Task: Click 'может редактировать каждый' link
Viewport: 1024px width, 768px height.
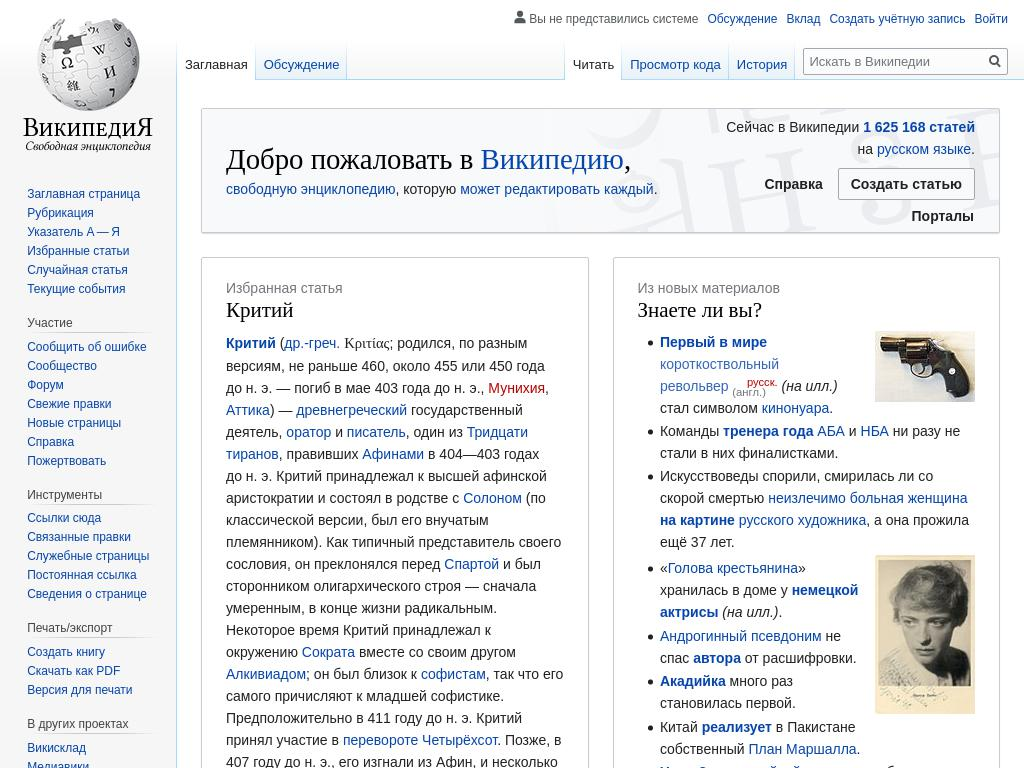Action: pyautogui.click(x=556, y=189)
